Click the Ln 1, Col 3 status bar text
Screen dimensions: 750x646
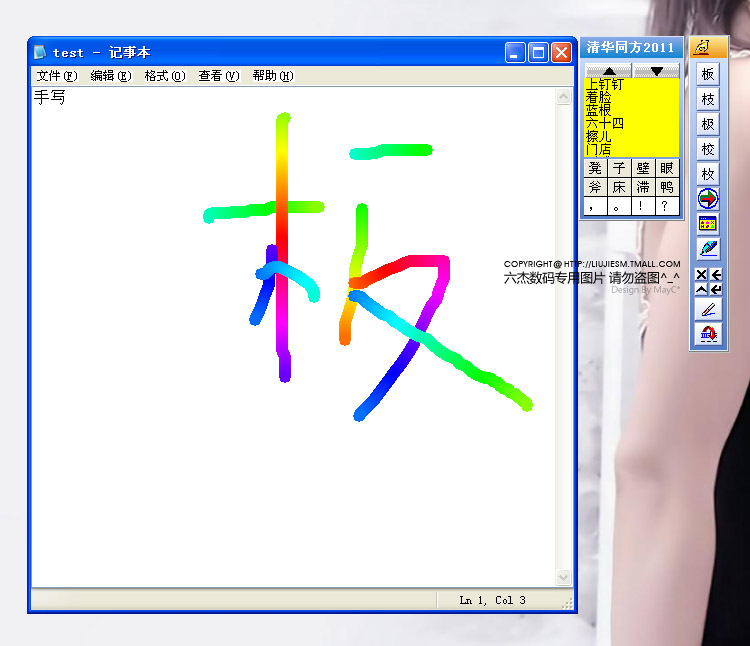pyautogui.click(x=493, y=600)
